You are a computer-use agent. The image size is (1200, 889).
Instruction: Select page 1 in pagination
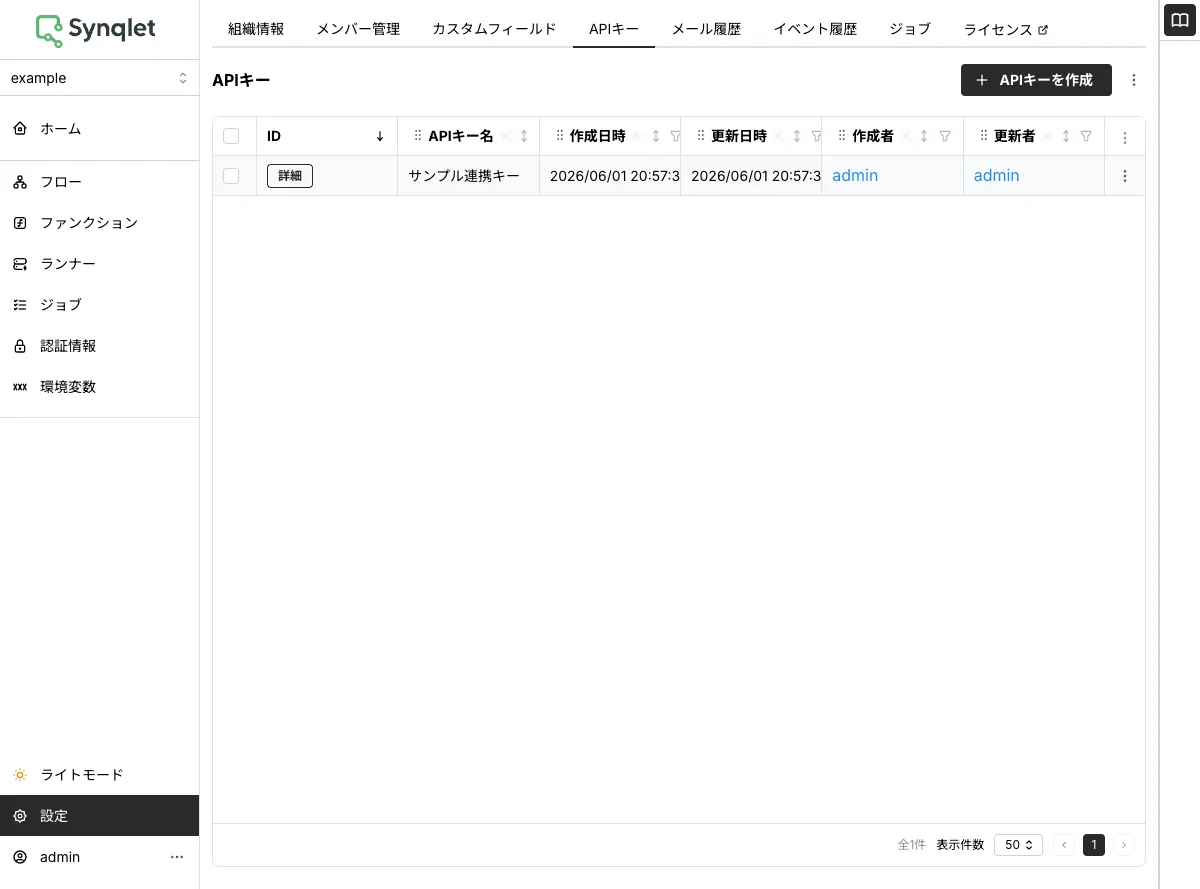pos(1094,845)
